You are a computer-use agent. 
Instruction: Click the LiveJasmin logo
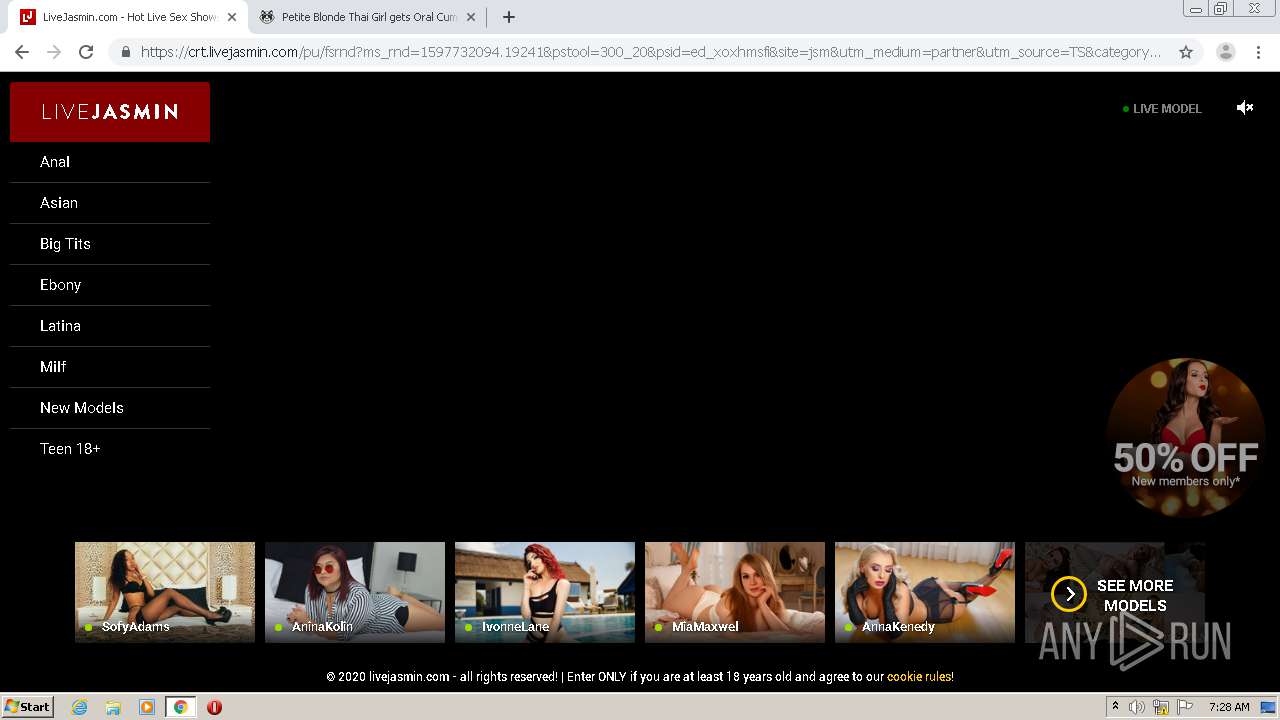coord(110,112)
